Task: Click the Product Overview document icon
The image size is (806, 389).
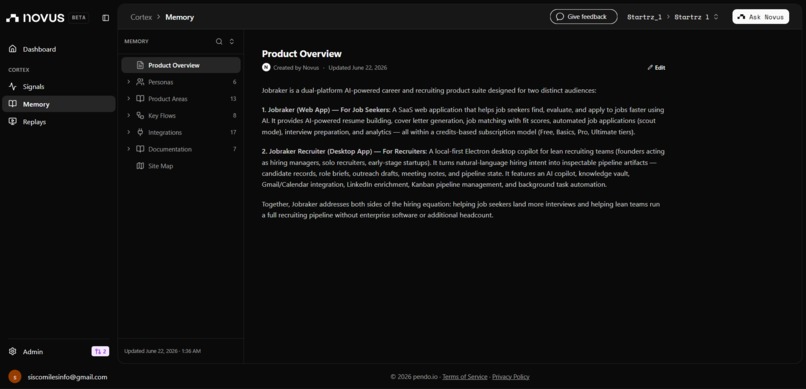Action: pos(140,65)
